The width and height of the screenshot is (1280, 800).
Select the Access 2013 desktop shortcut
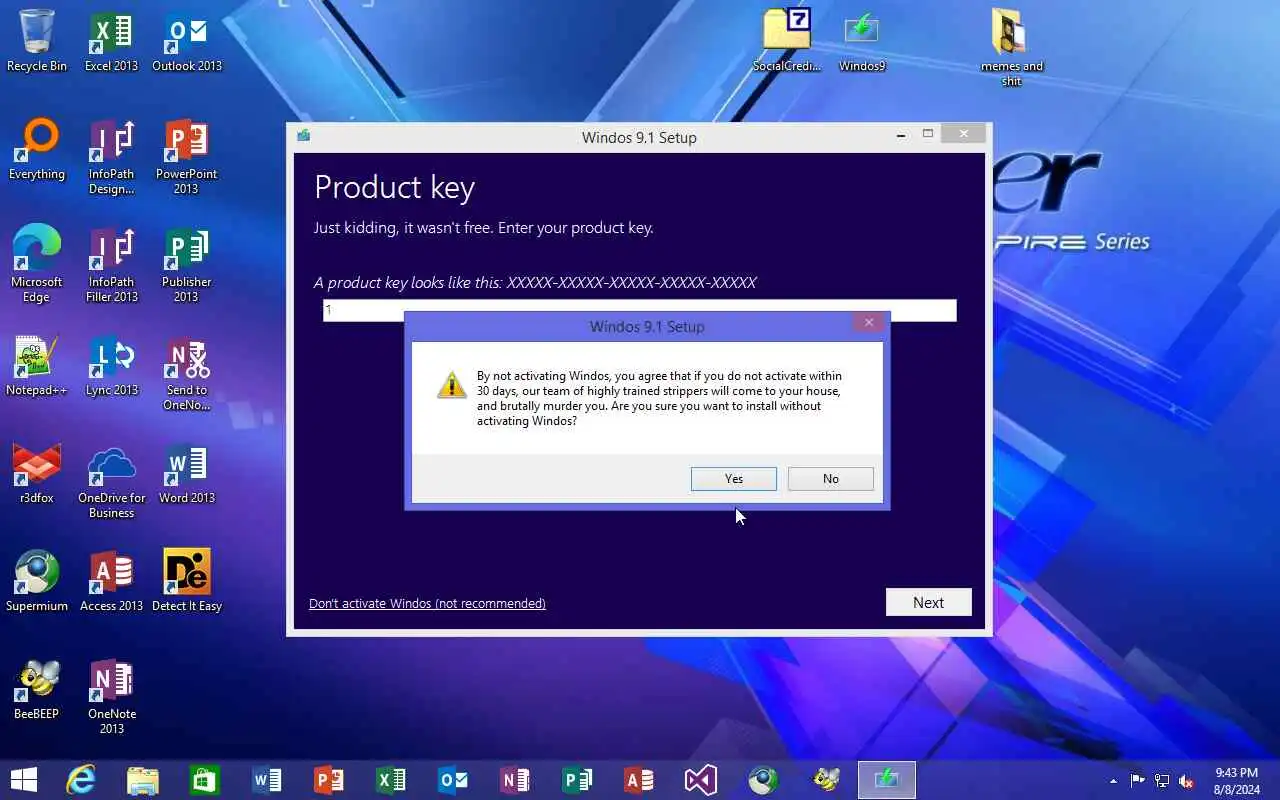click(112, 581)
